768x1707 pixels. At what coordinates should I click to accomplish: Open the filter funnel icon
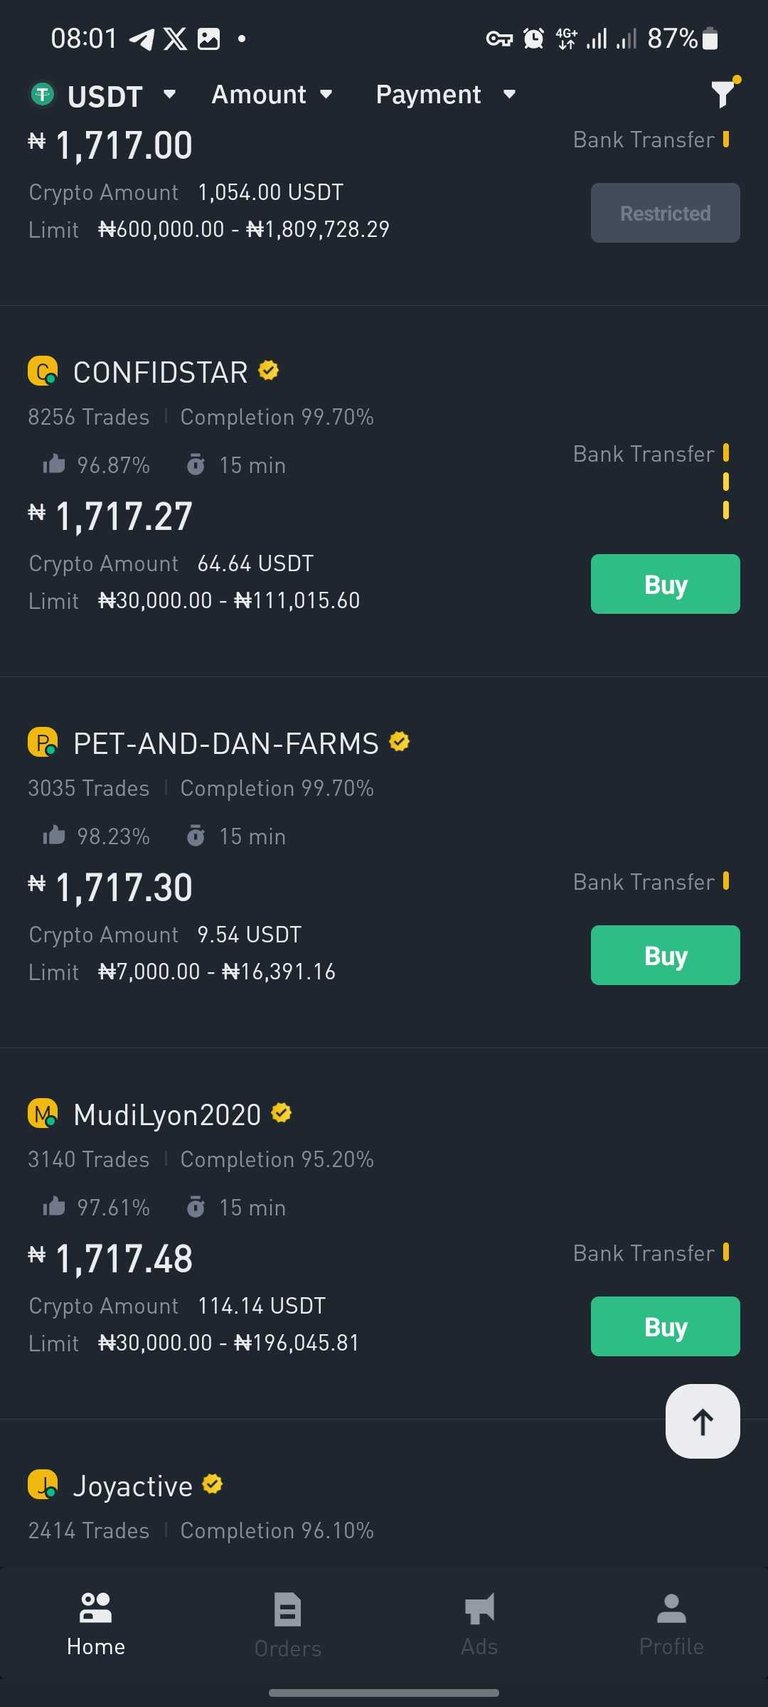(723, 94)
